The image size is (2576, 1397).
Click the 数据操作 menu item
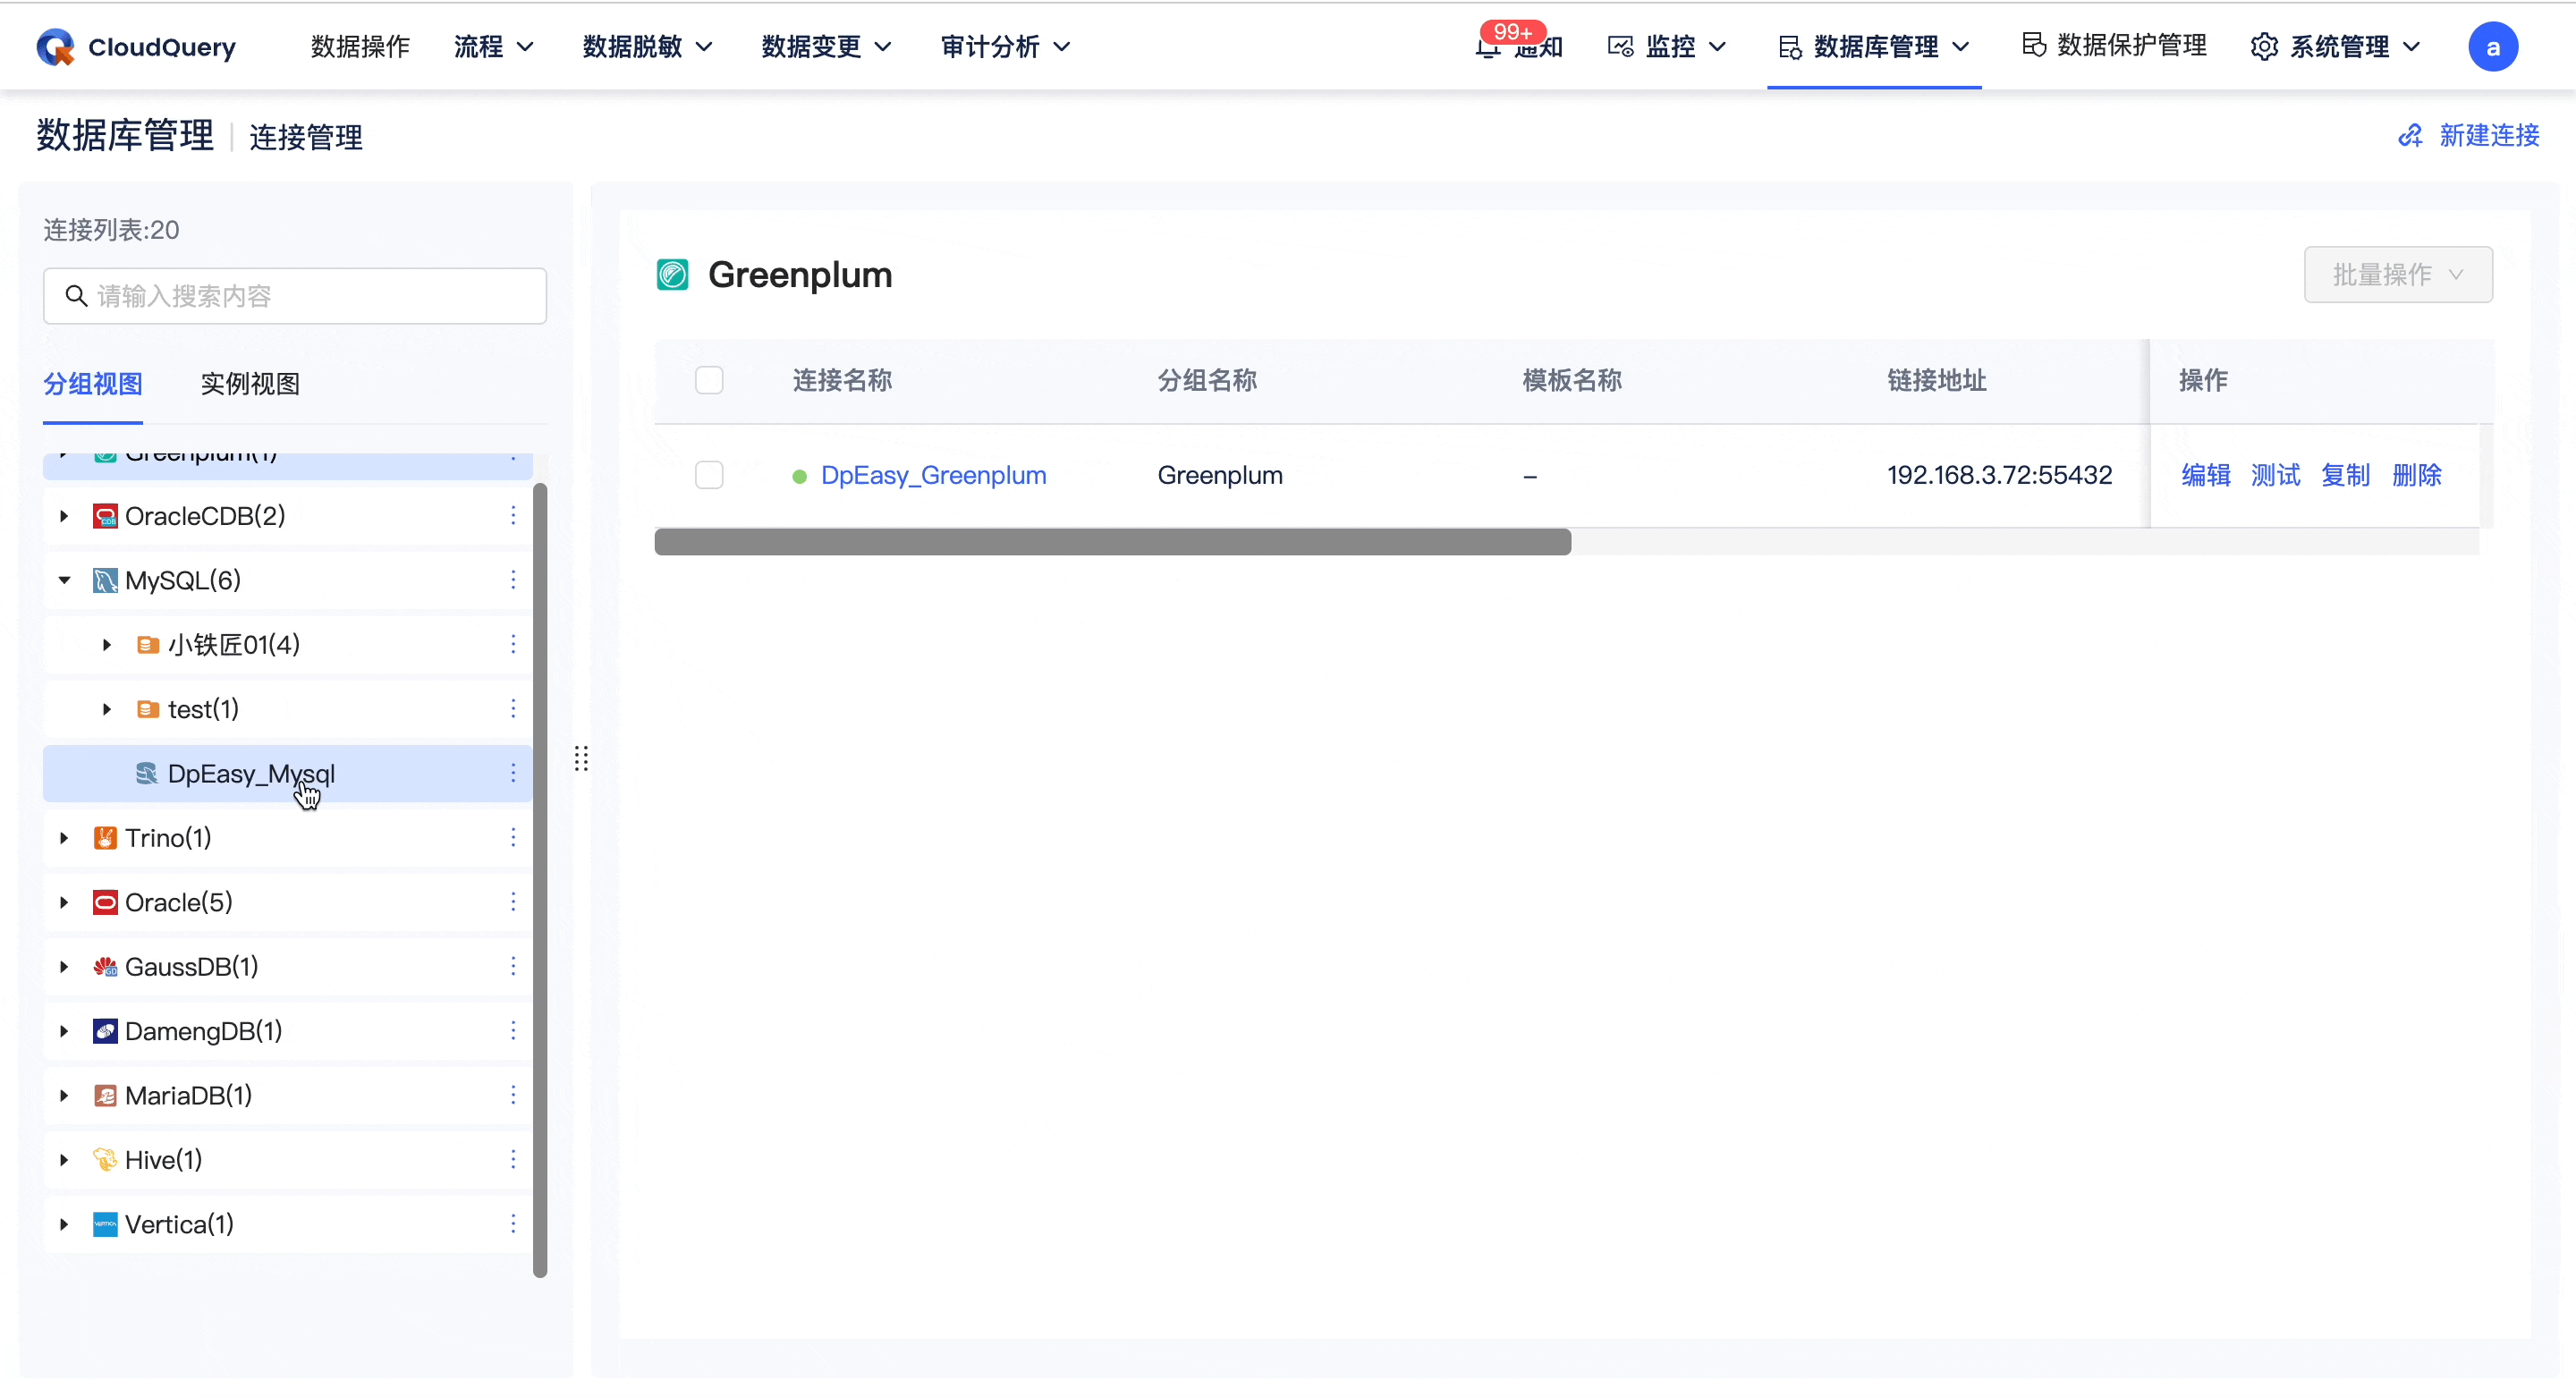pos(360,46)
